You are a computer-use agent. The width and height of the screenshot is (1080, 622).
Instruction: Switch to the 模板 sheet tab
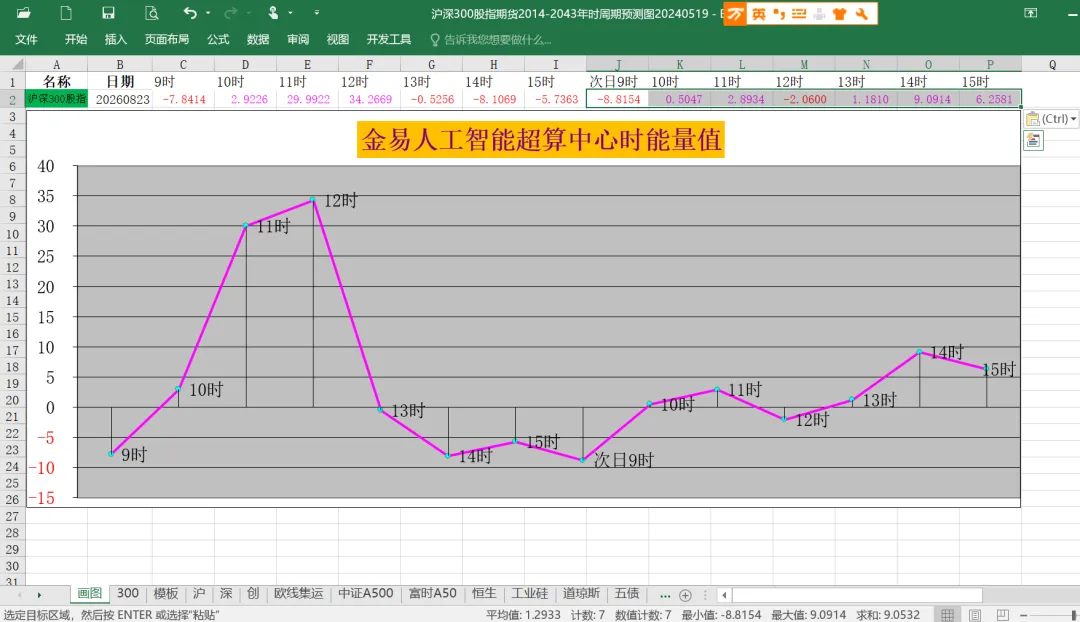click(166, 593)
